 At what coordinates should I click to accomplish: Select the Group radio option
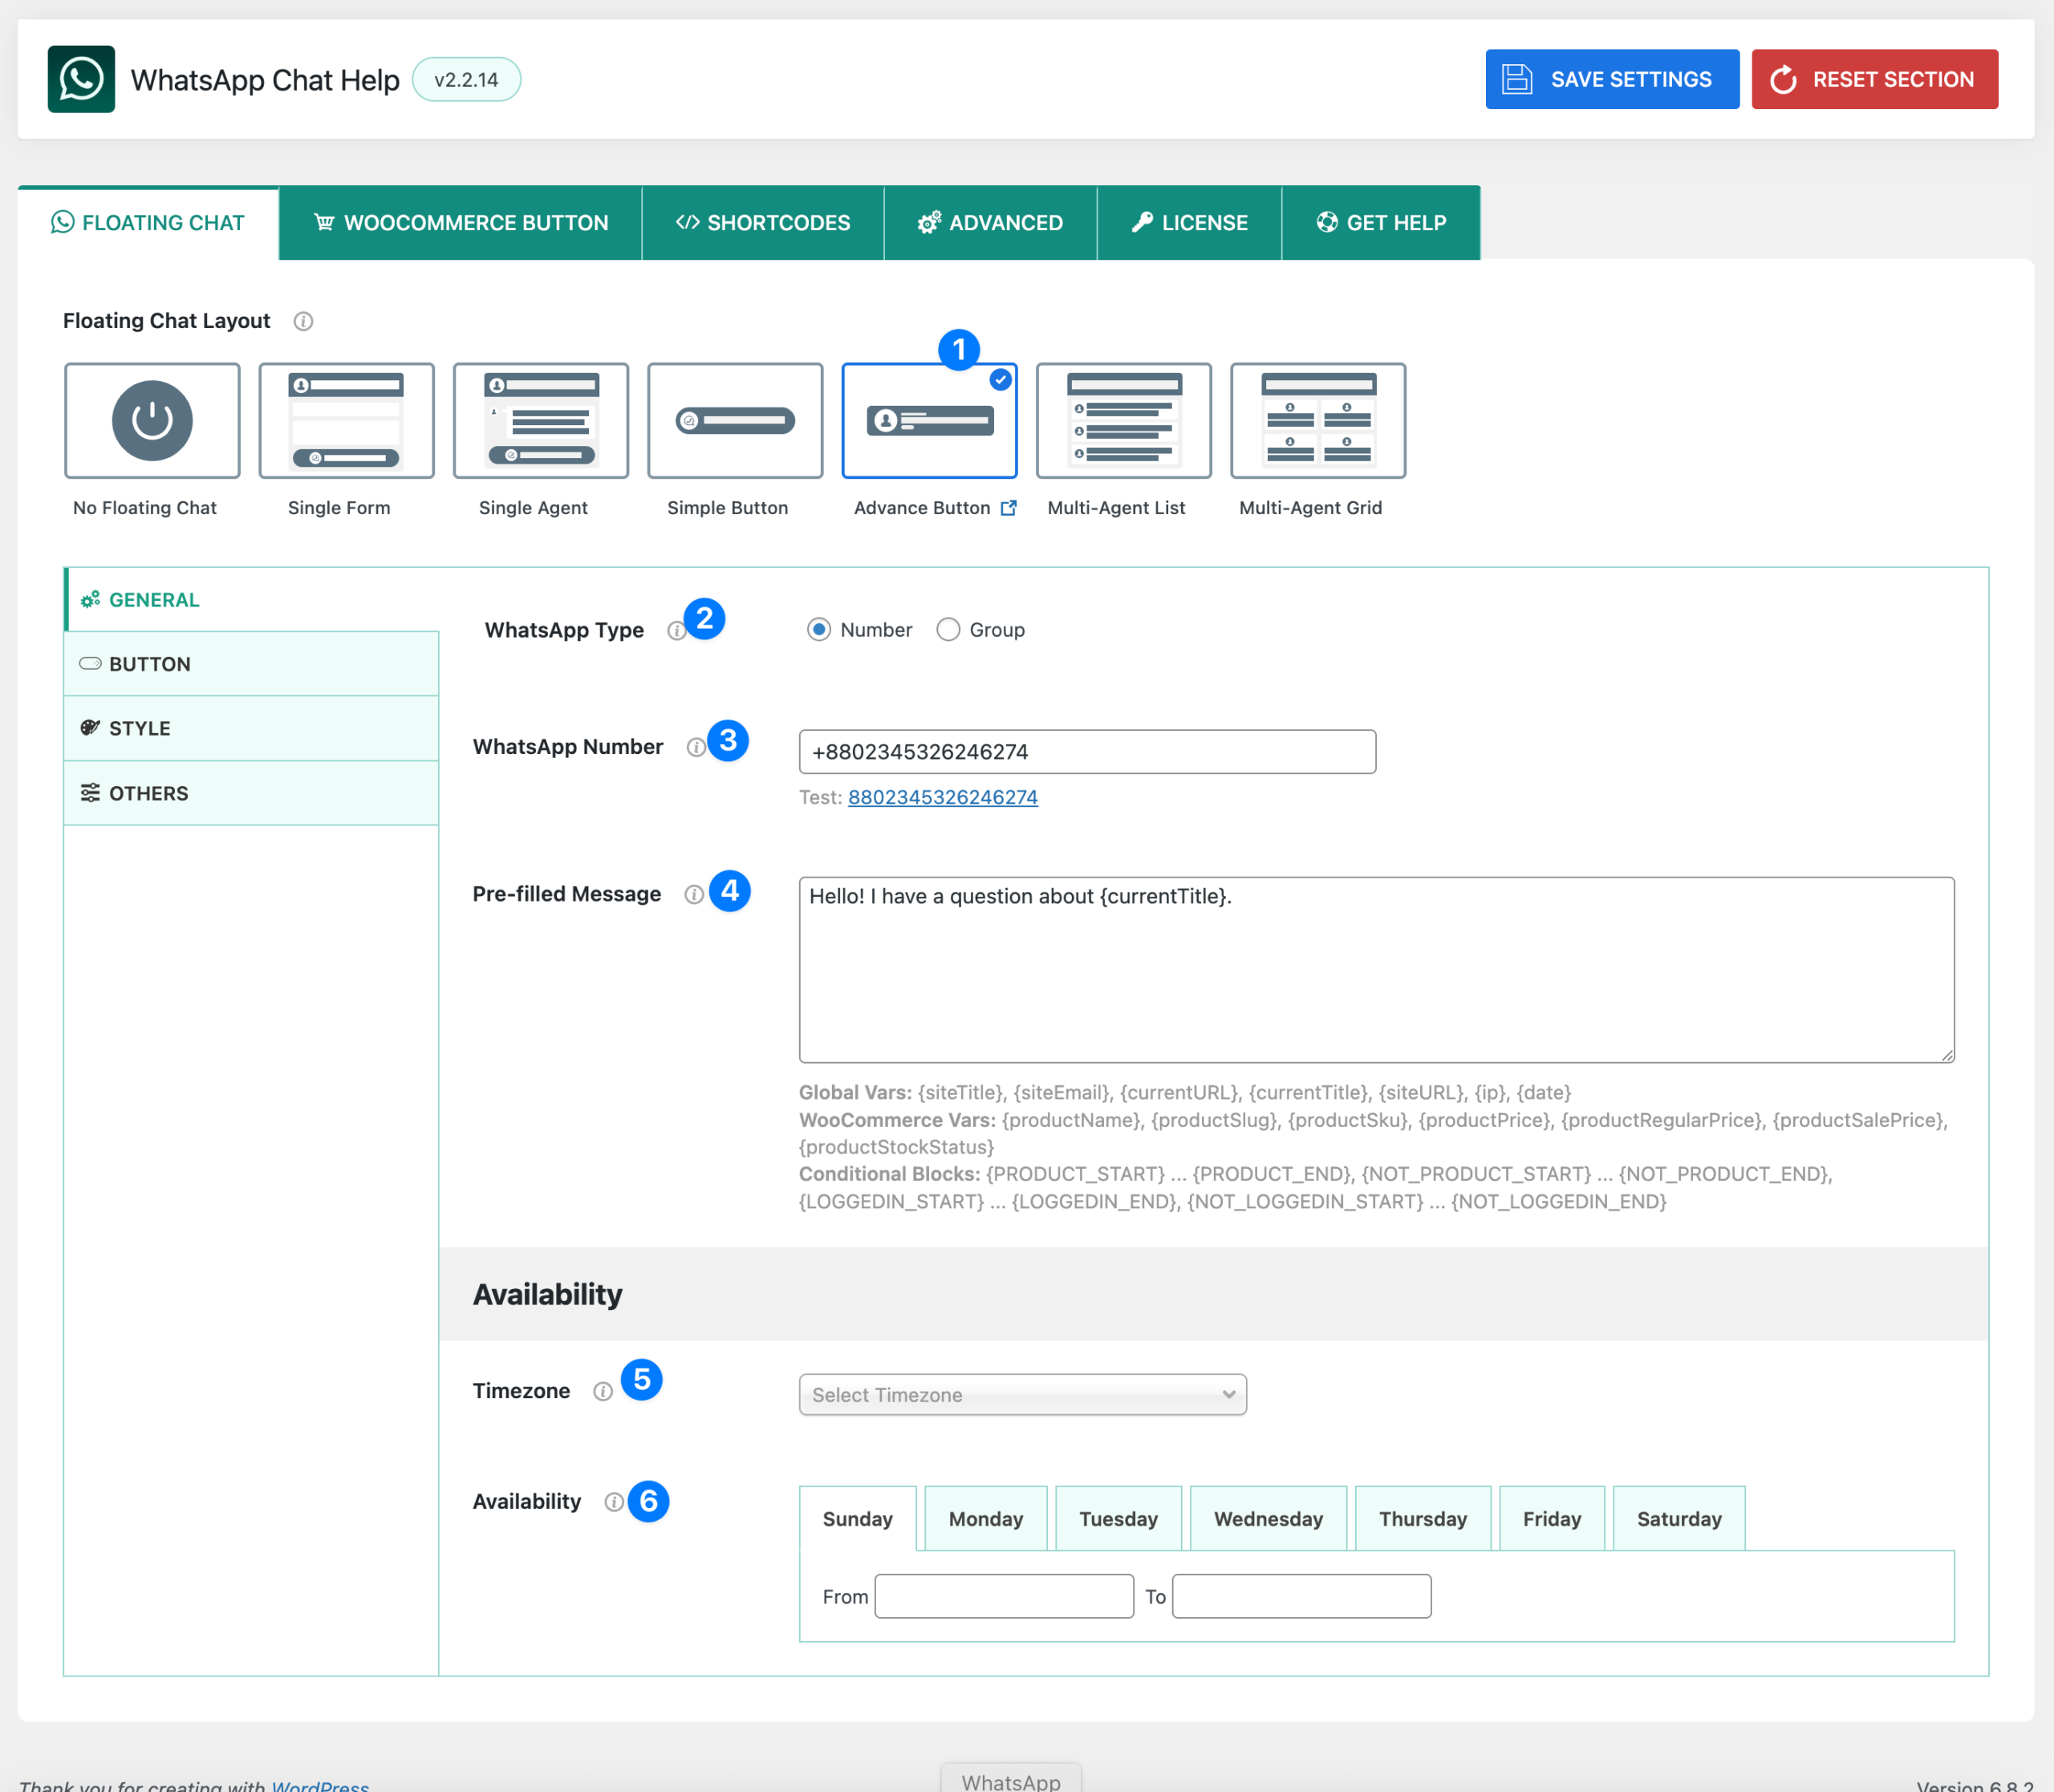[x=948, y=630]
